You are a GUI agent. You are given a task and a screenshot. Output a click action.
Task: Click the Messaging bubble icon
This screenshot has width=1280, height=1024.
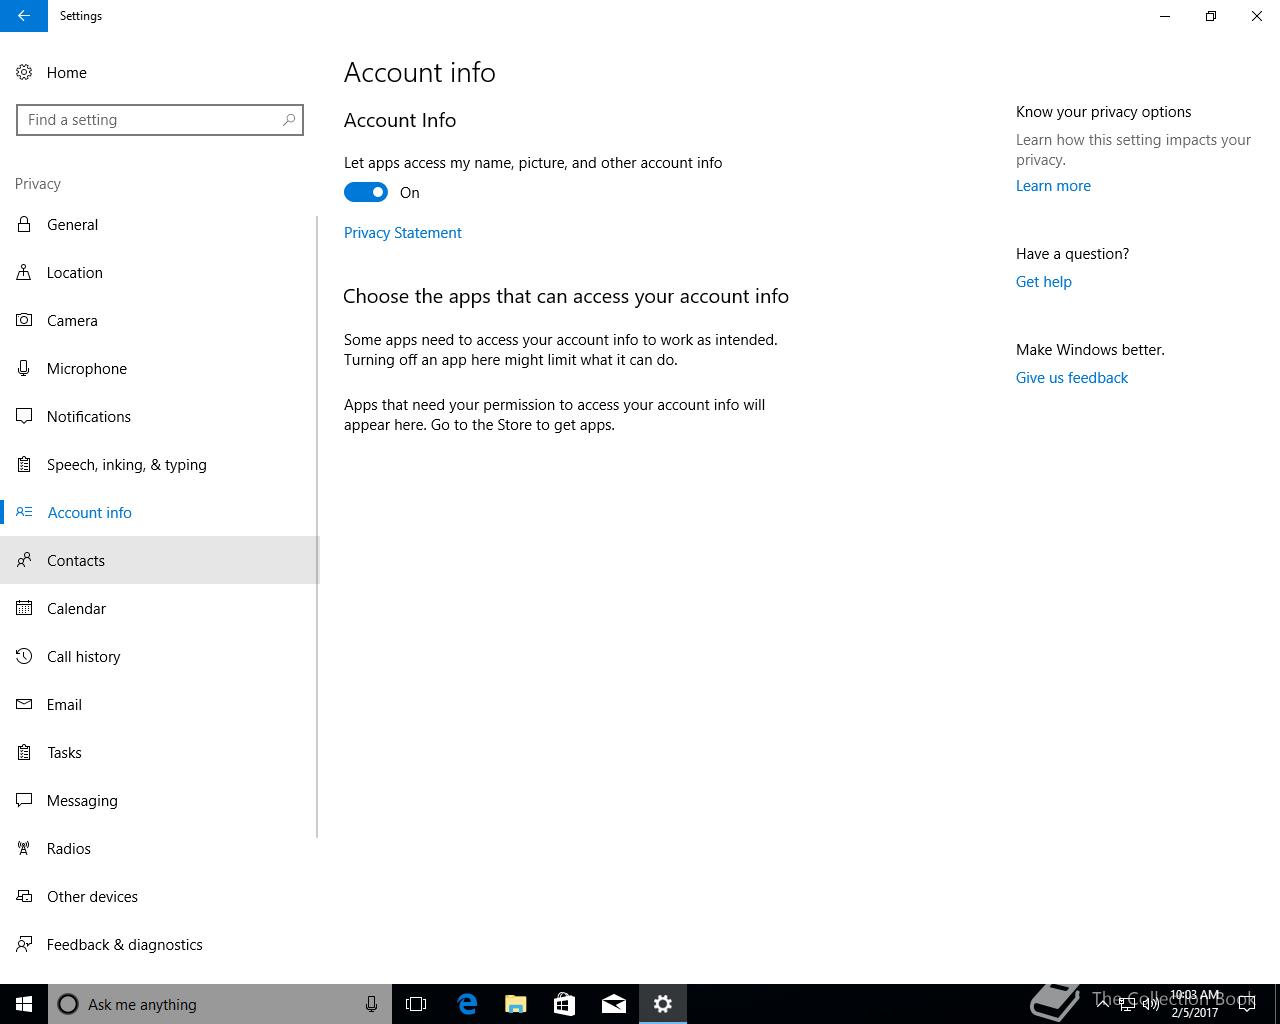pos(24,800)
